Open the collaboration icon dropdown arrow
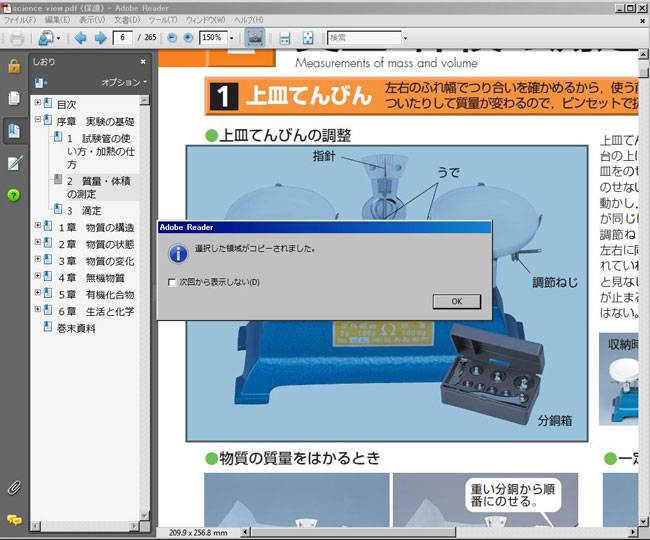Screen dimensions: 650x540 click(58, 39)
